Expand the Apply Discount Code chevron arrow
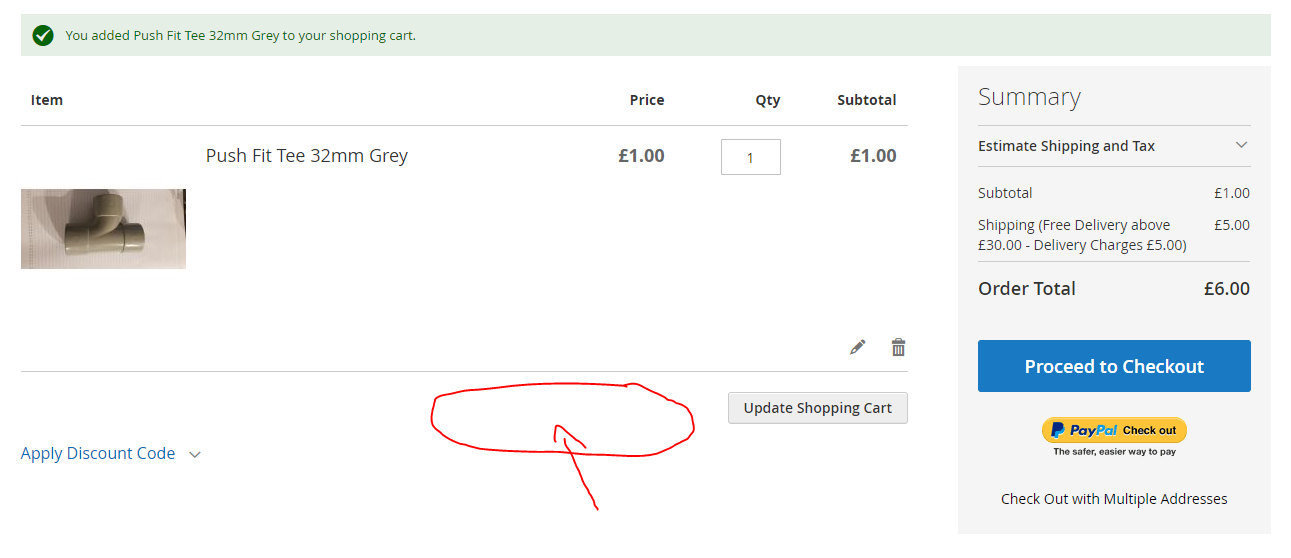 tap(195, 454)
